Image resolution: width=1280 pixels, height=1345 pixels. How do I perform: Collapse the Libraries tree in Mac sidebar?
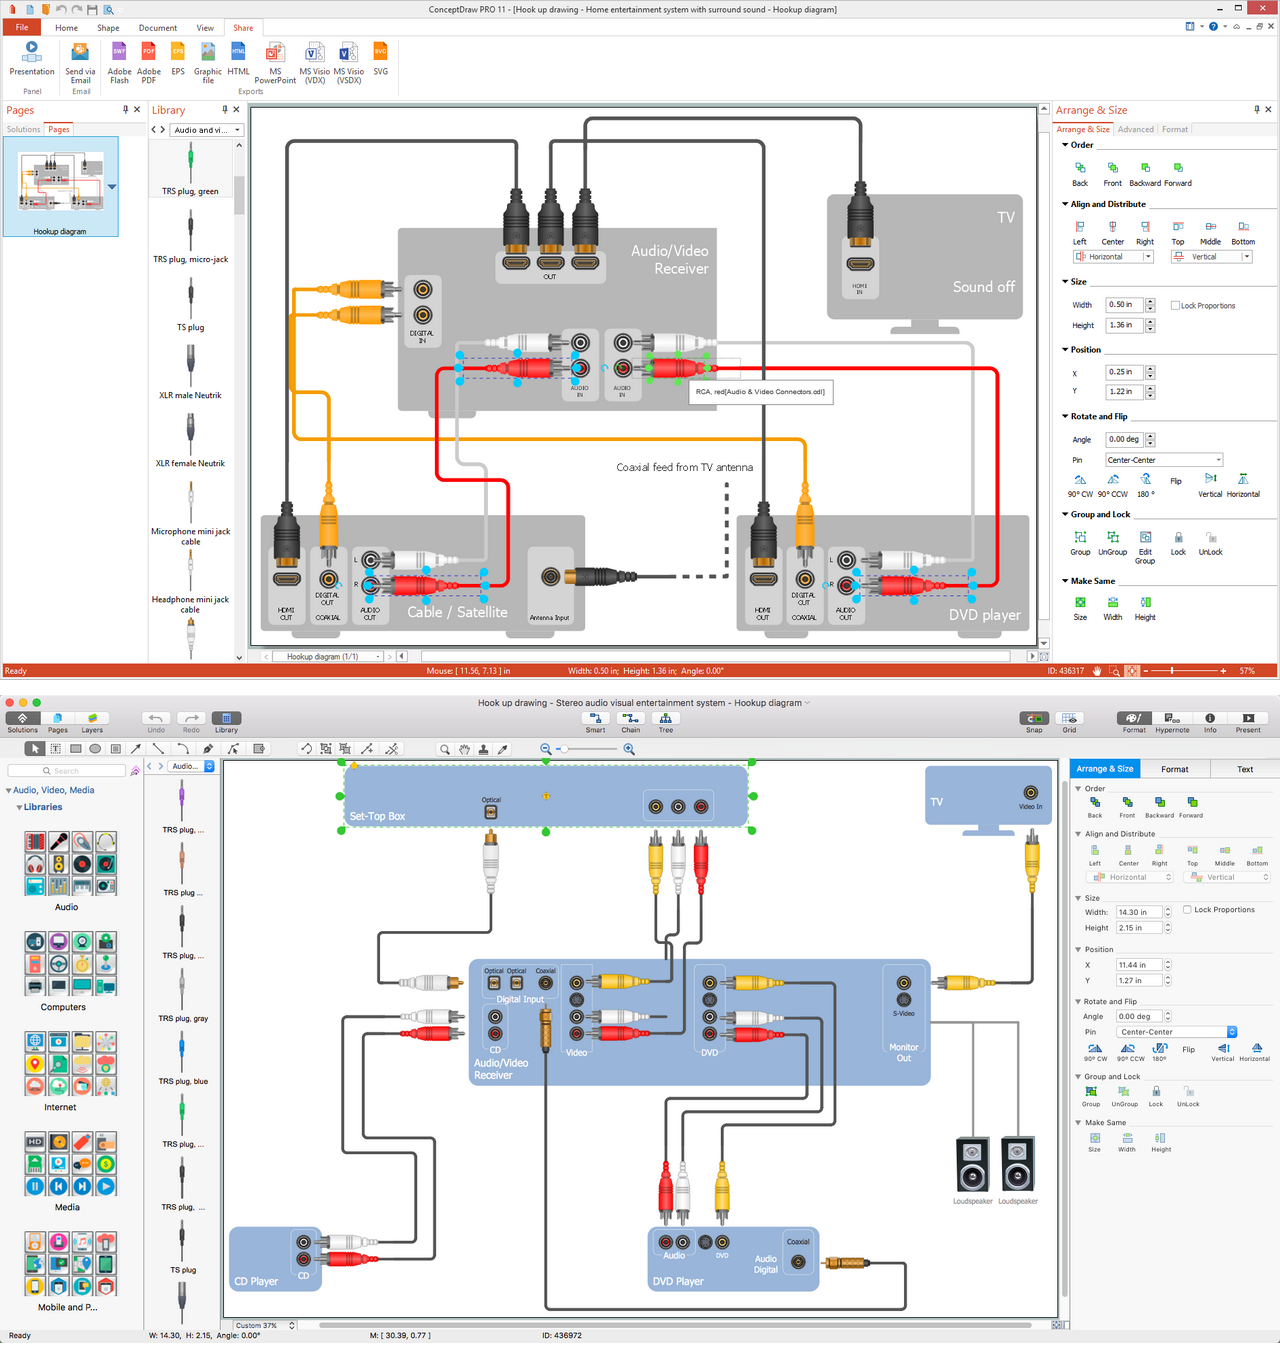pos(19,807)
